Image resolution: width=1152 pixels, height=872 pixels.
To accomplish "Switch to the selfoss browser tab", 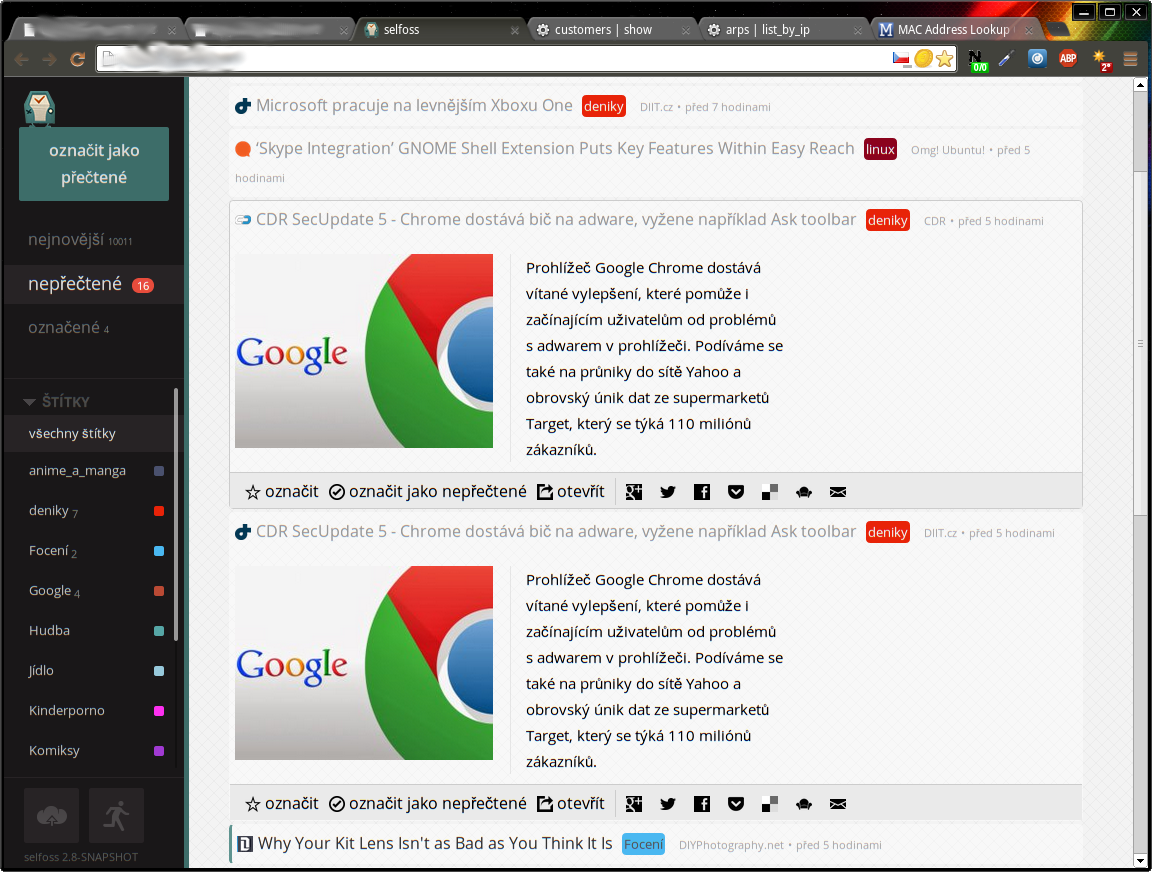I will (x=439, y=29).
